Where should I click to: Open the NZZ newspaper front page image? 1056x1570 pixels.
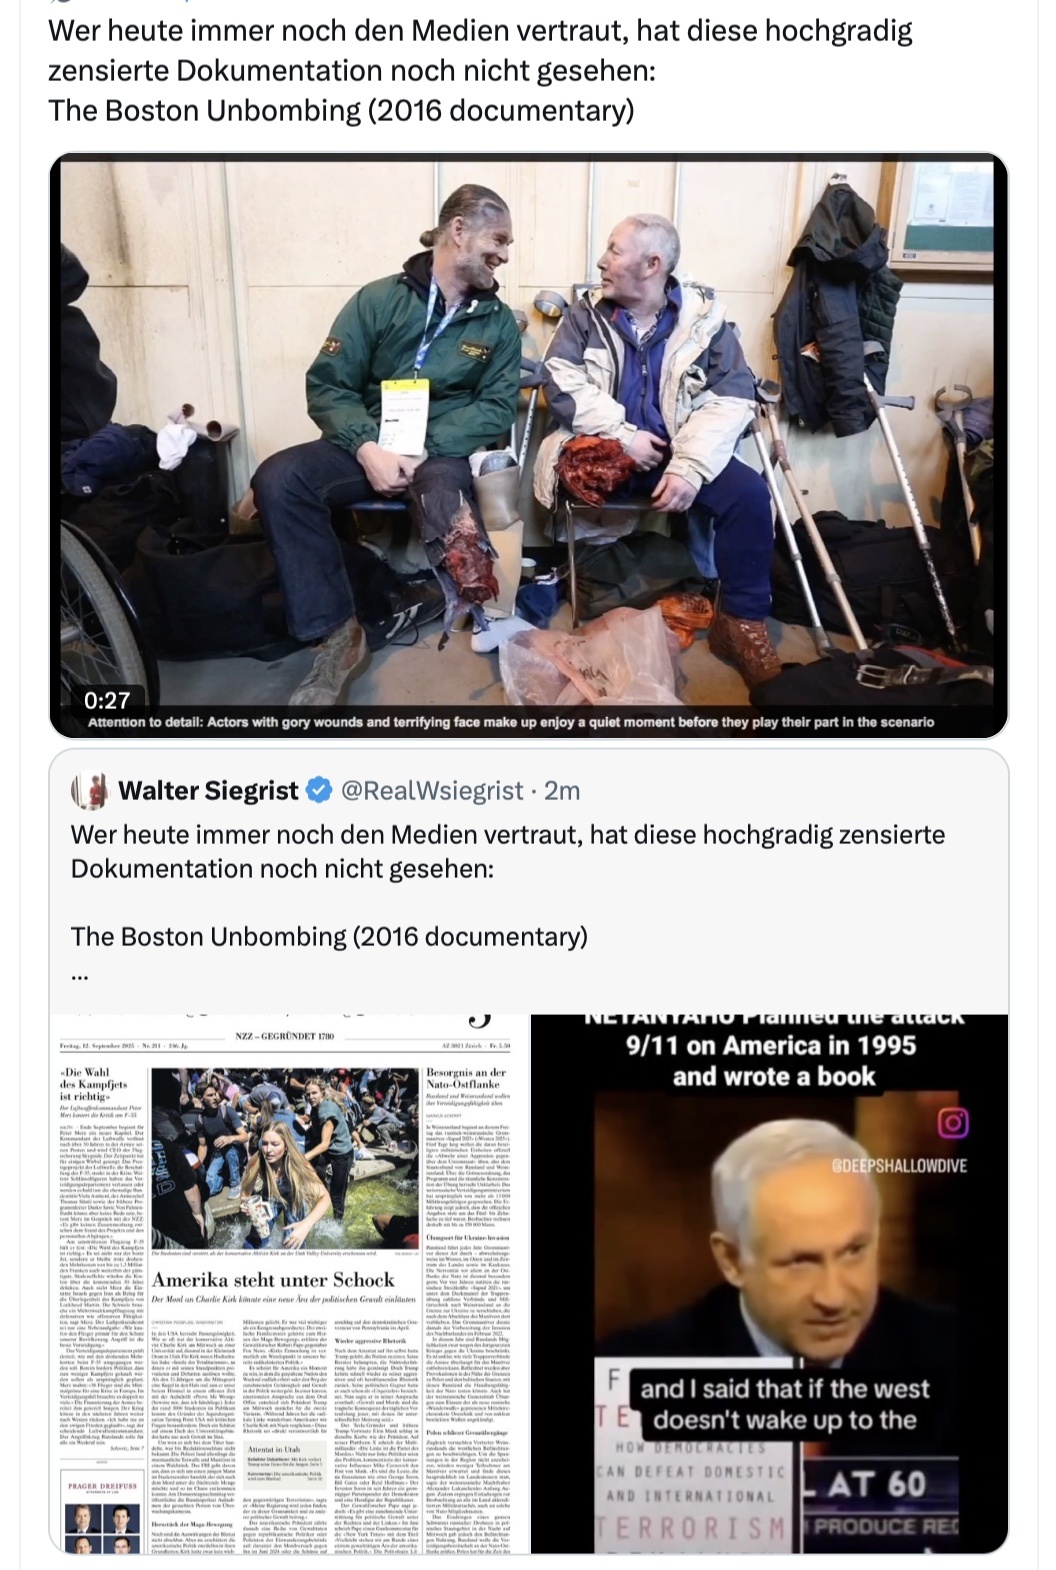coord(288,1284)
